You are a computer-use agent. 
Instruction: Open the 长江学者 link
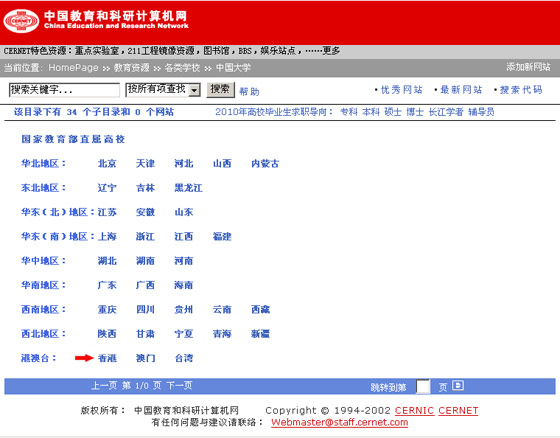coord(446,112)
